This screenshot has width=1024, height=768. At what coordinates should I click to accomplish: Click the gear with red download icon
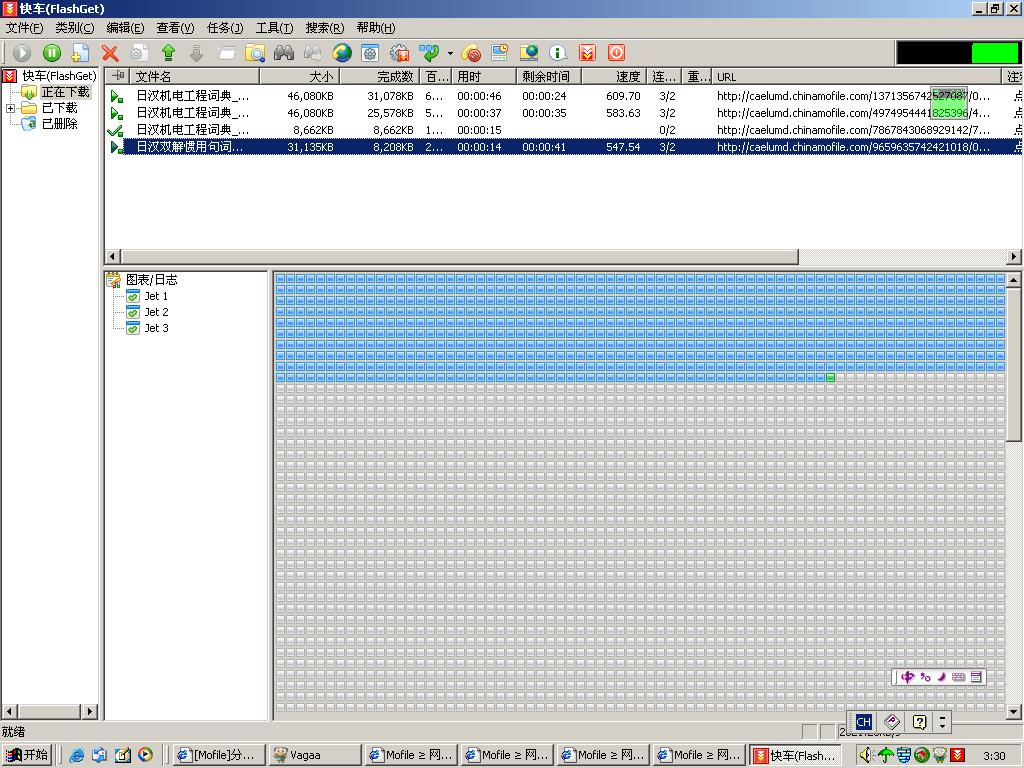click(399, 53)
